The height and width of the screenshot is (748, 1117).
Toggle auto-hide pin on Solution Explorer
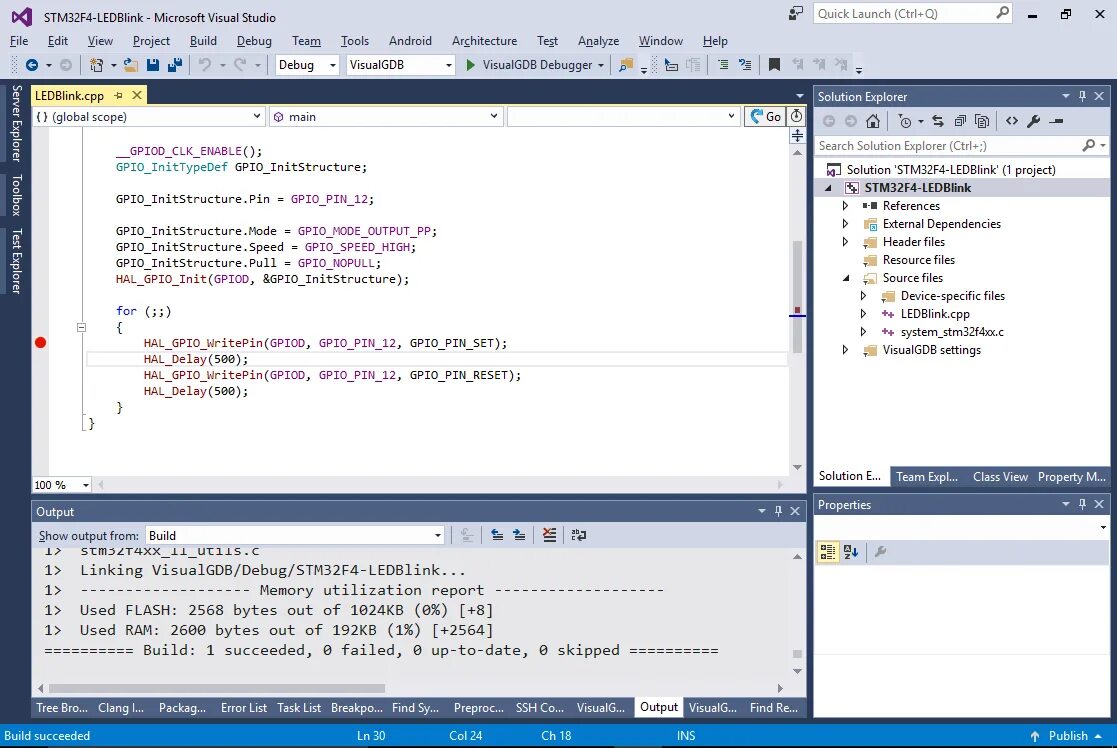1084,96
